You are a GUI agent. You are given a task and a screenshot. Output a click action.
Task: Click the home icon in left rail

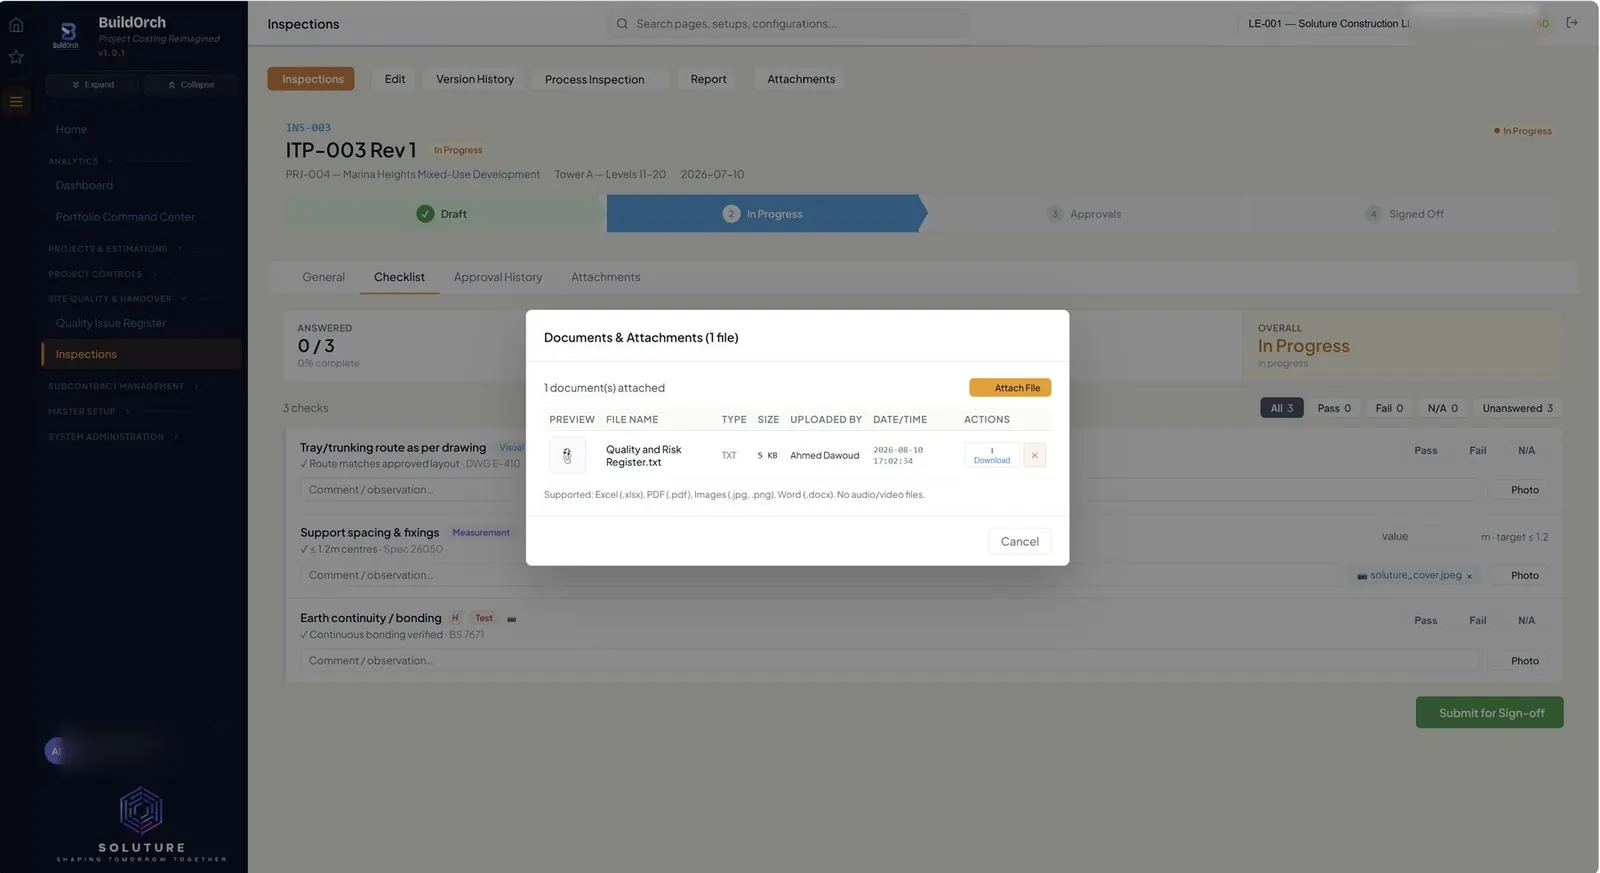click(x=16, y=24)
